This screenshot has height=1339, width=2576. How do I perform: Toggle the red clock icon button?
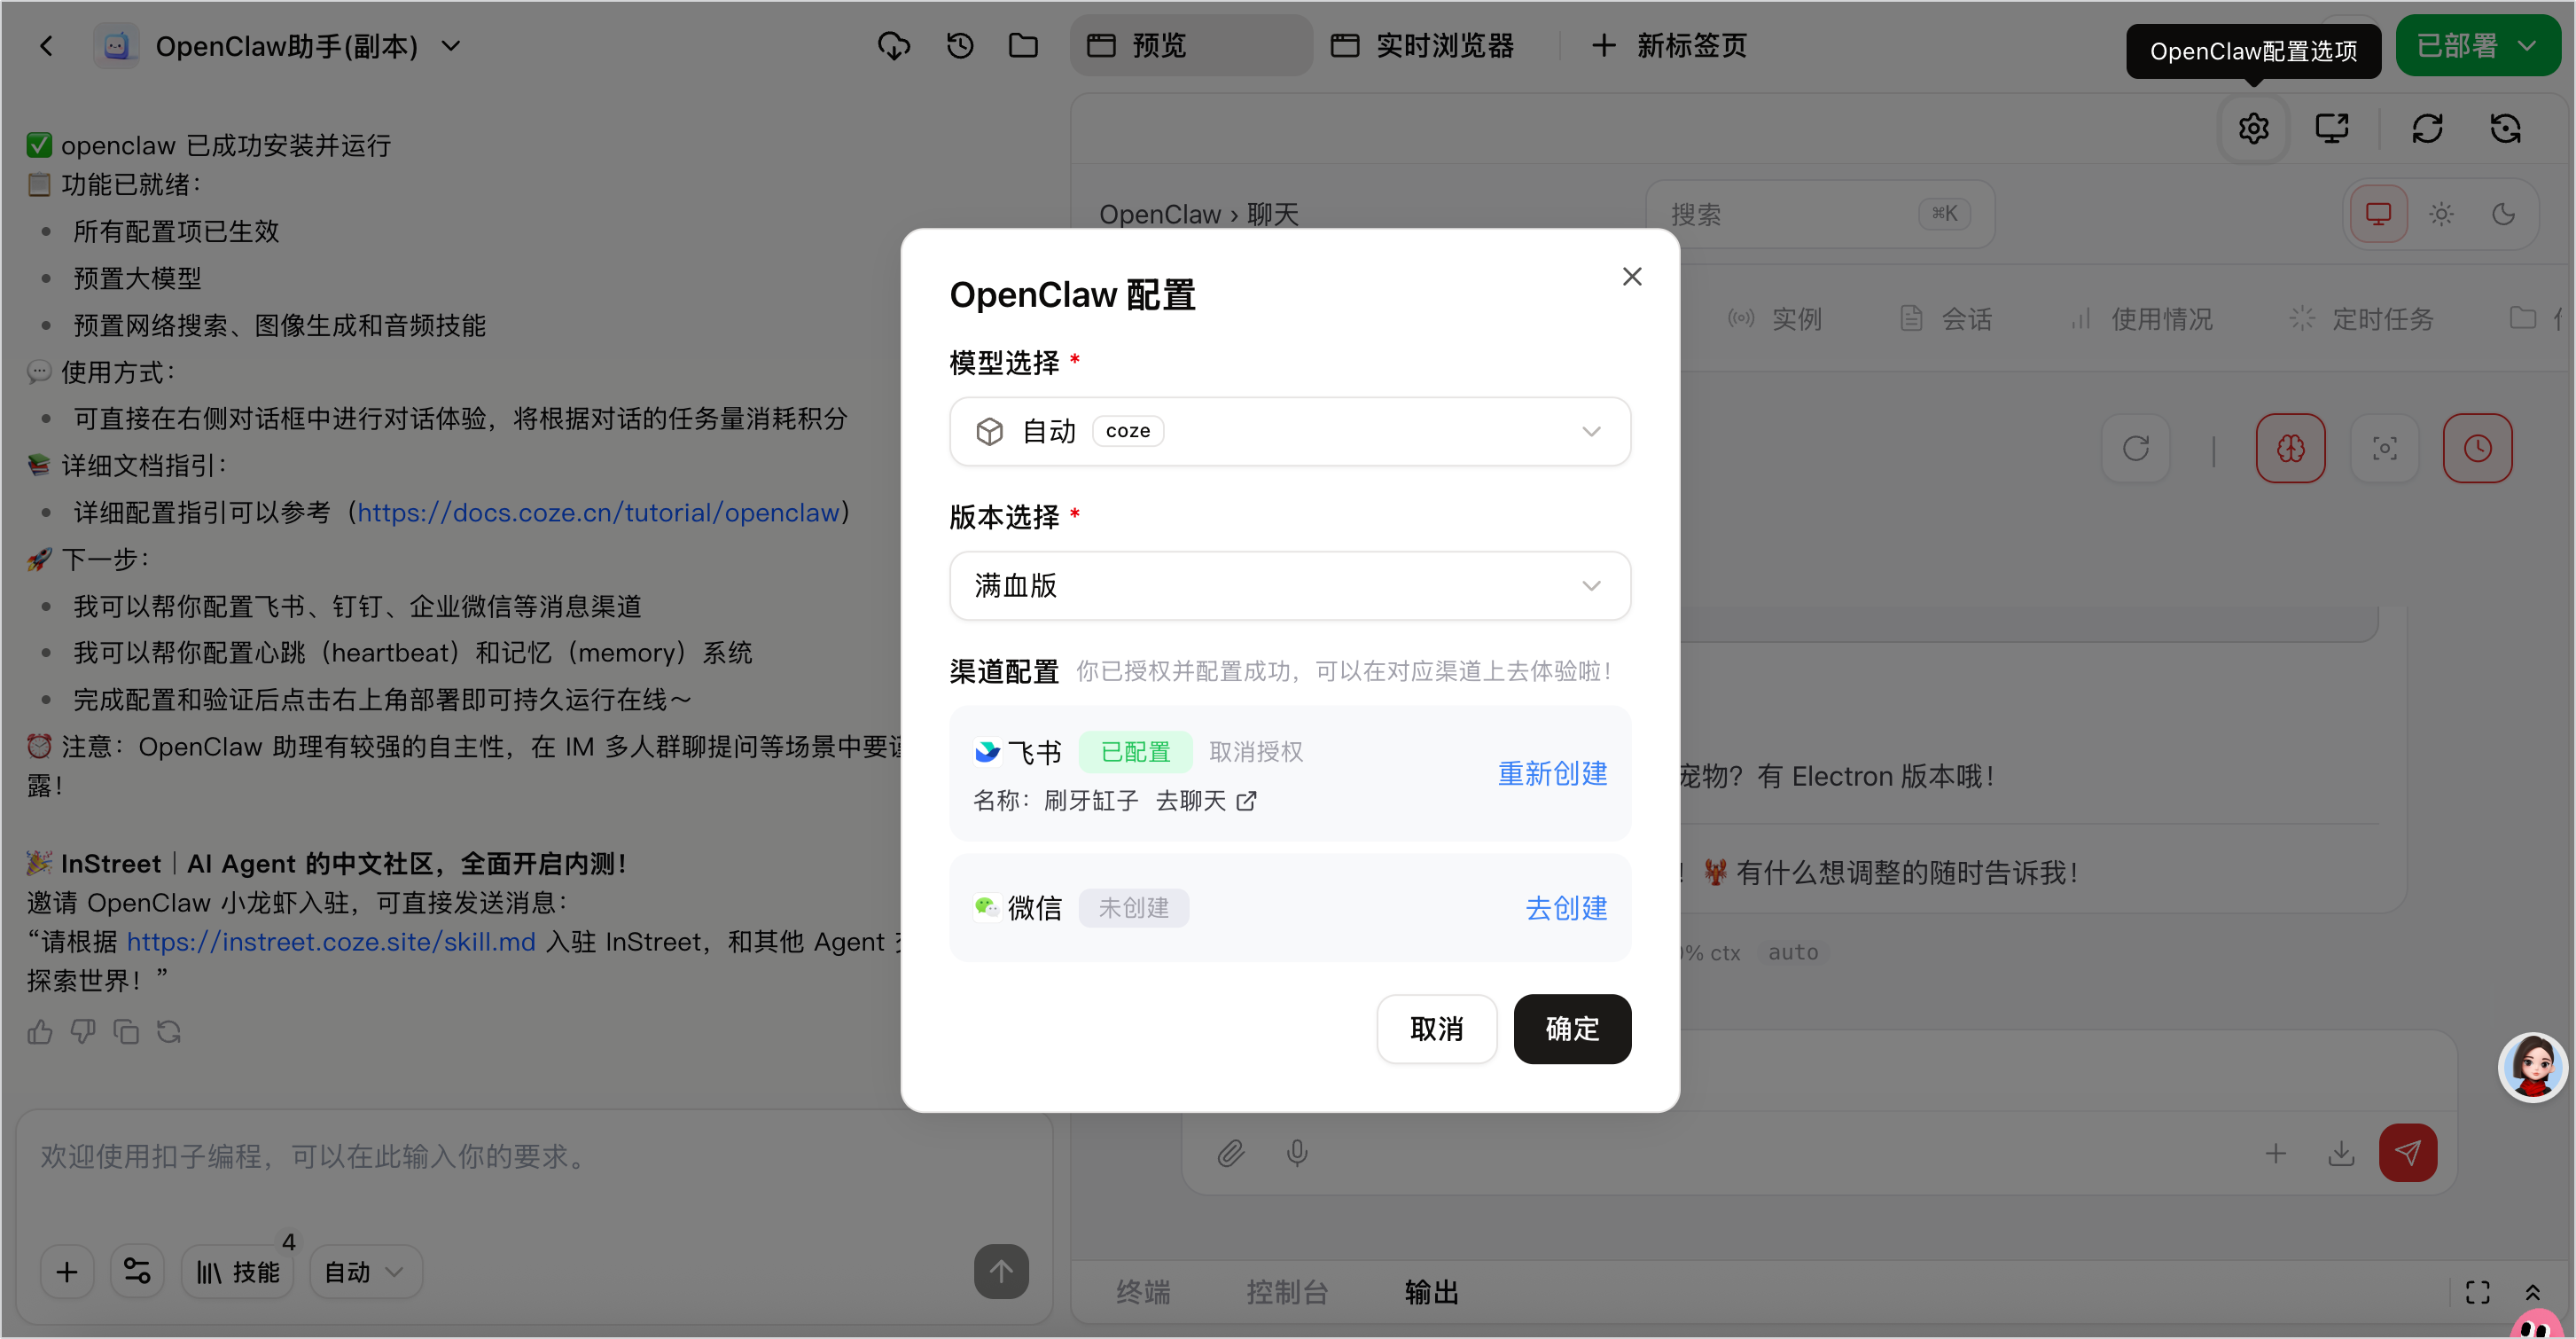coord(2477,448)
